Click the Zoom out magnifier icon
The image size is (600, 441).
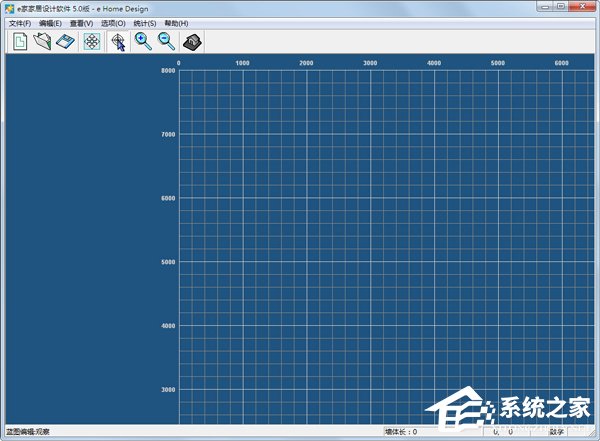coord(167,41)
